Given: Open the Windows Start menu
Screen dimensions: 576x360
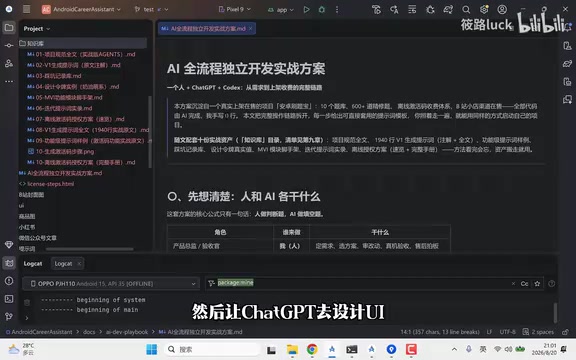Looking at the screenshot, I should coord(151,349).
